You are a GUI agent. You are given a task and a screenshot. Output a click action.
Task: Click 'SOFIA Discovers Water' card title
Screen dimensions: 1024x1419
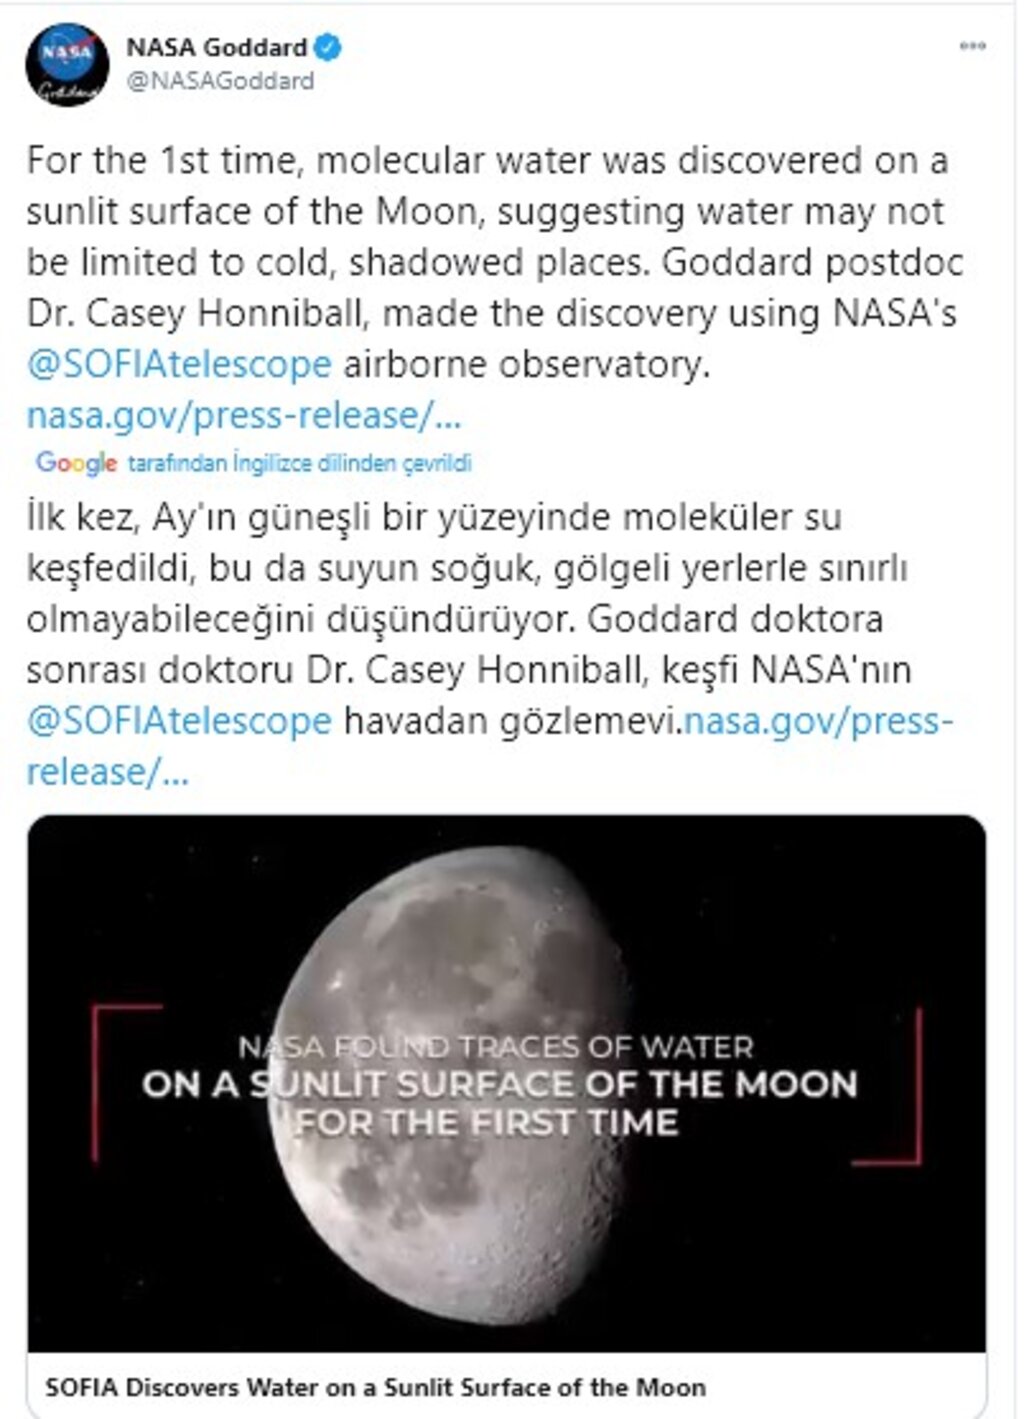[x=376, y=1388]
